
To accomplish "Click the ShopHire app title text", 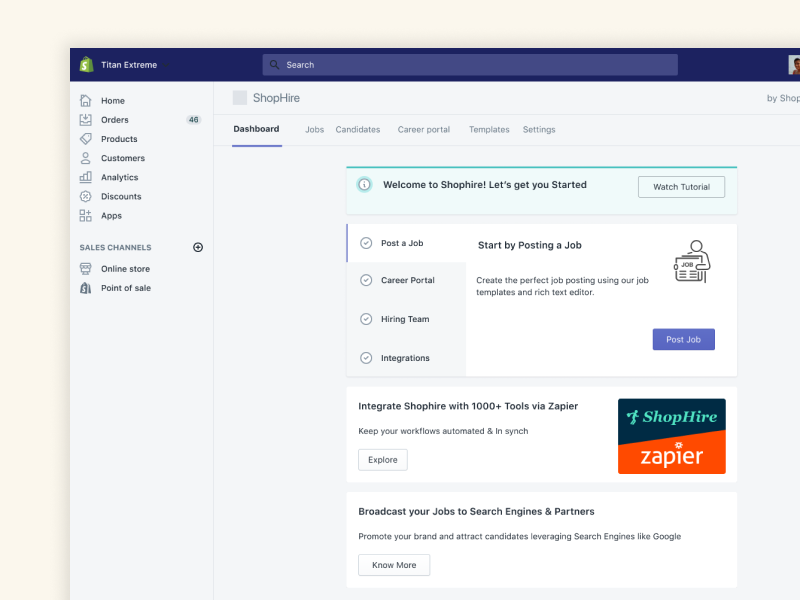I will (276, 98).
